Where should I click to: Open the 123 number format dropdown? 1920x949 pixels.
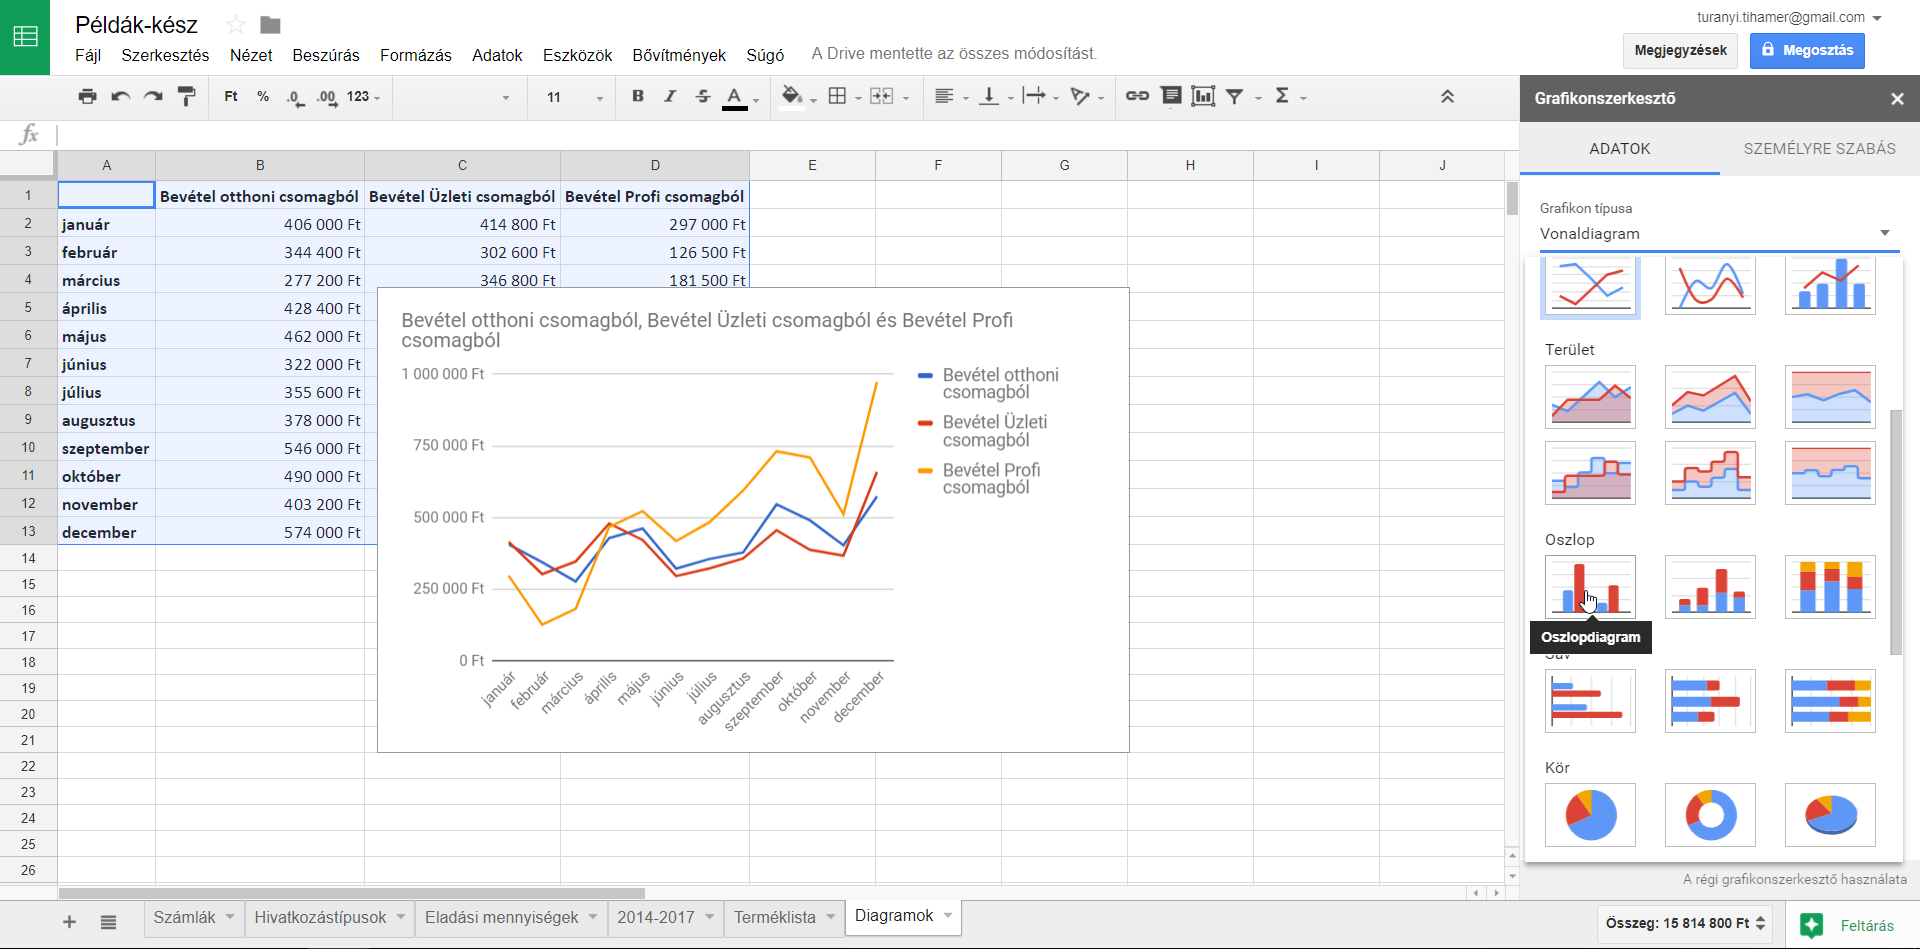click(363, 97)
